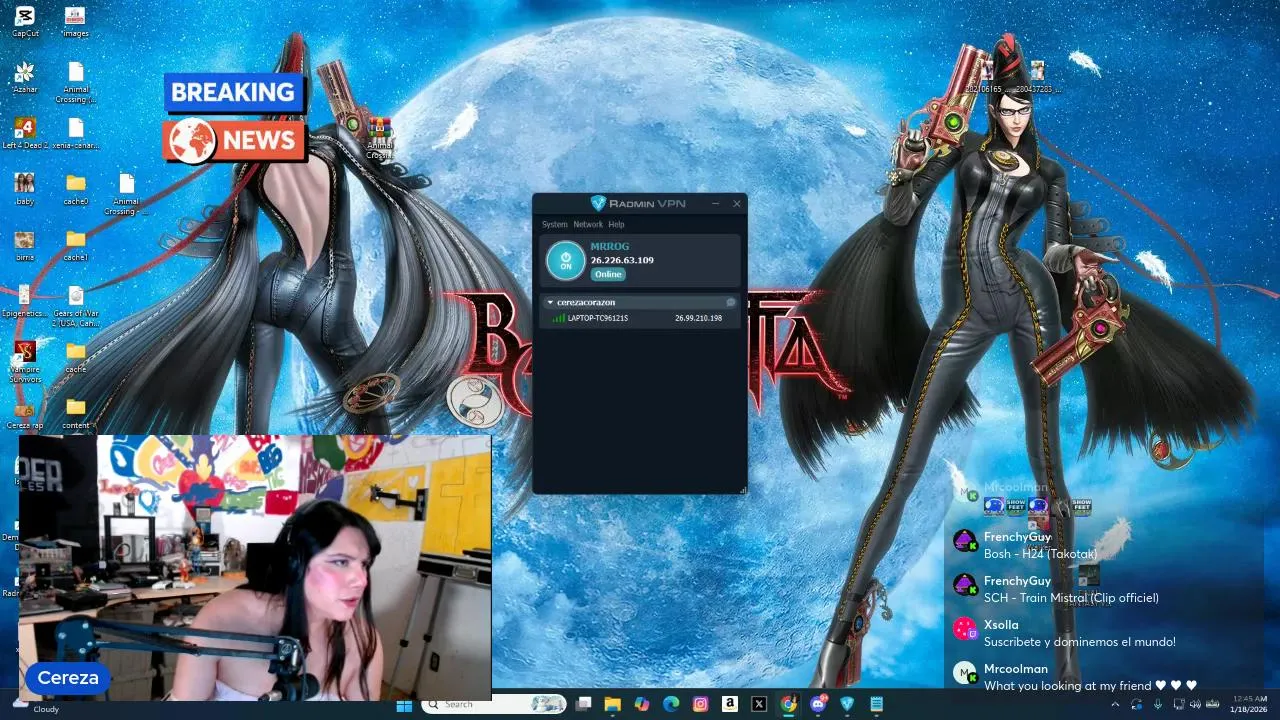Open the Notepad app on the taskbar
The width and height of the screenshot is (1280, 720).
pyautogui.click(x=877, y=705)
